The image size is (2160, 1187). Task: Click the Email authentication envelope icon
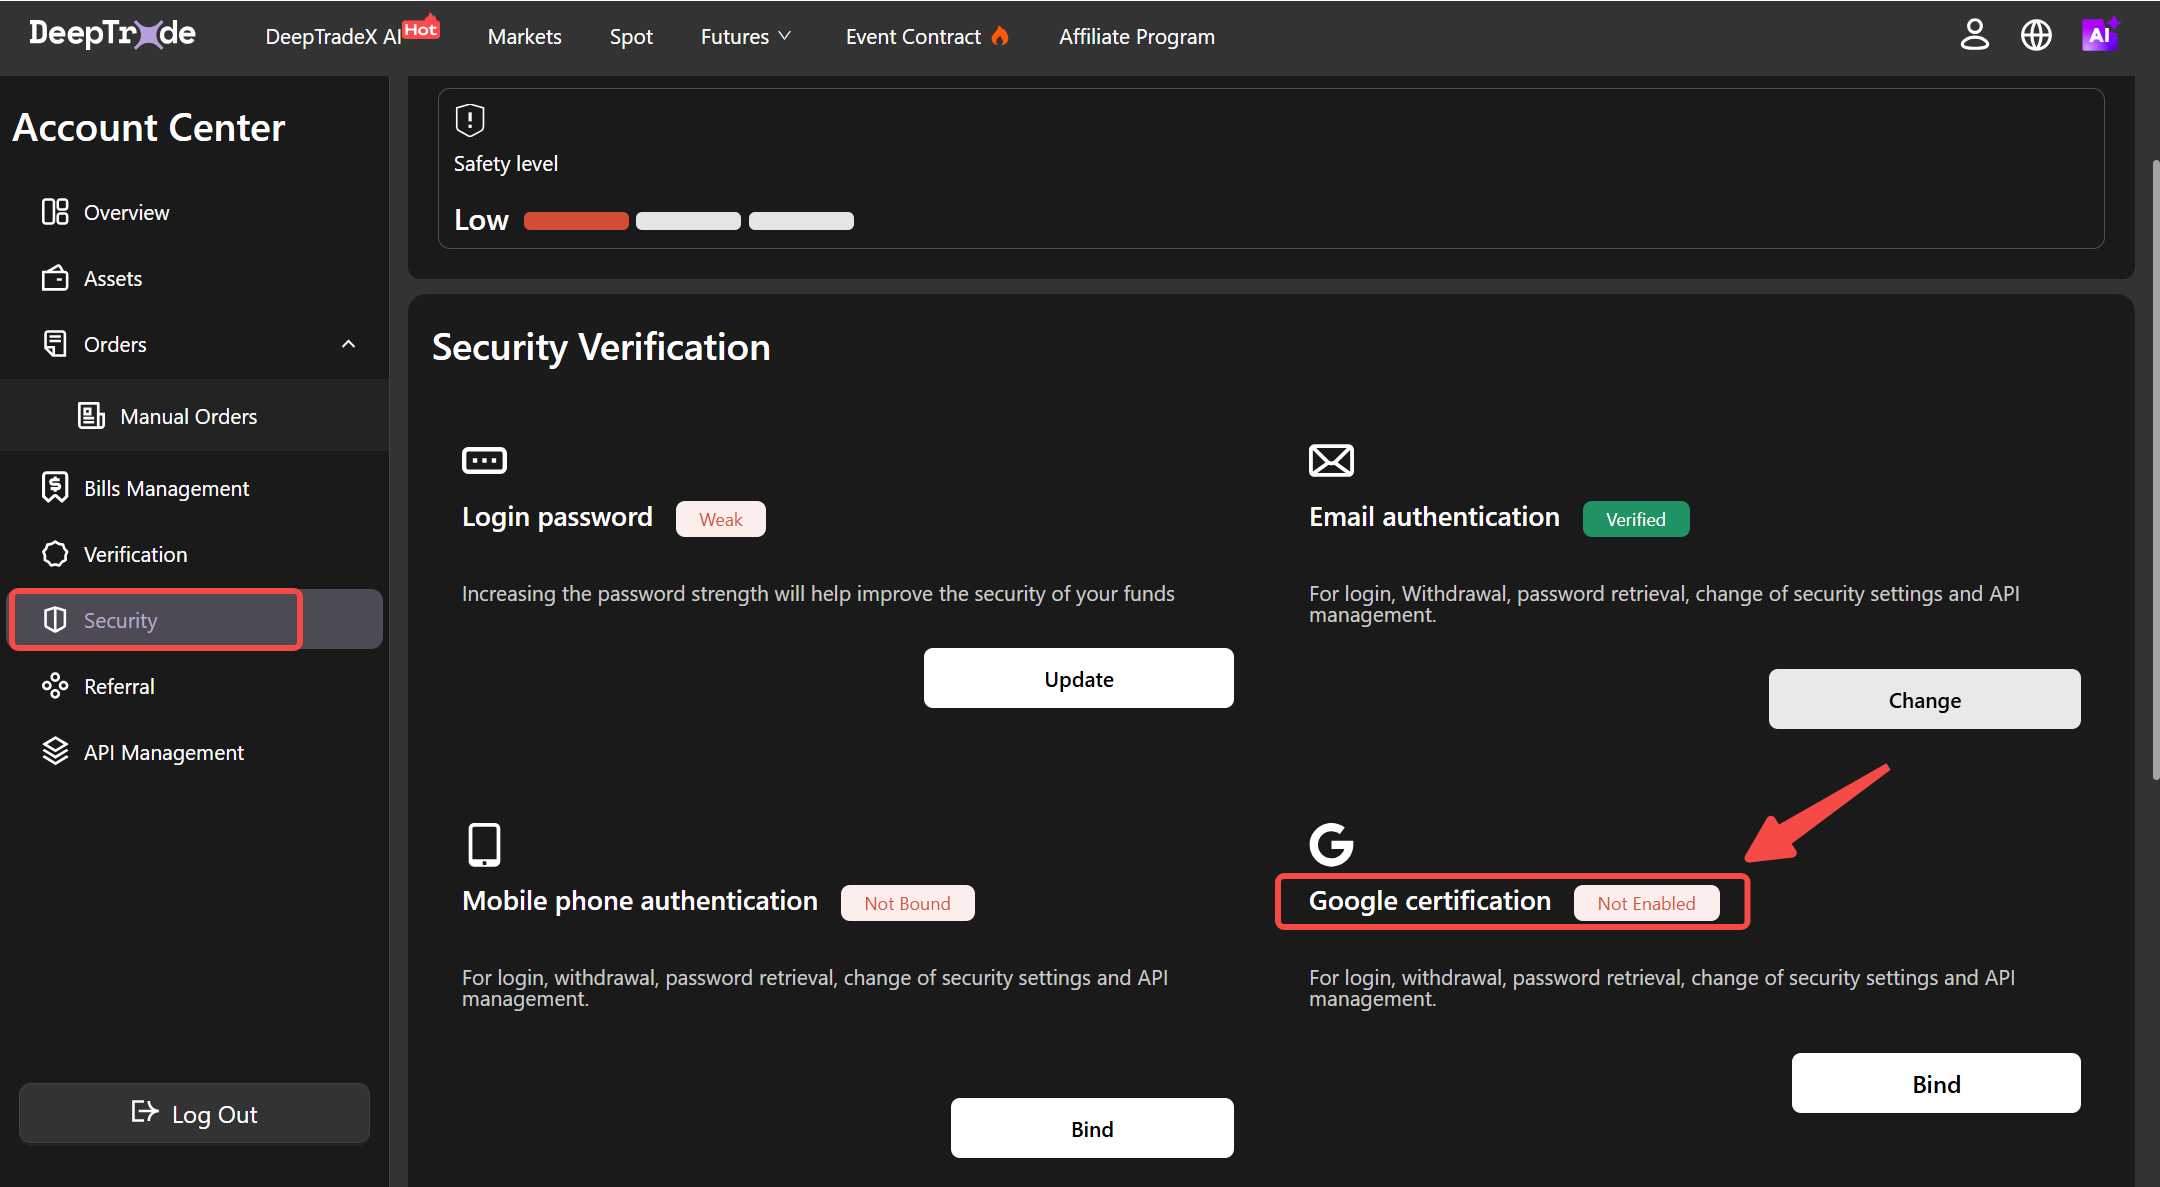[x=1331, y=460]
